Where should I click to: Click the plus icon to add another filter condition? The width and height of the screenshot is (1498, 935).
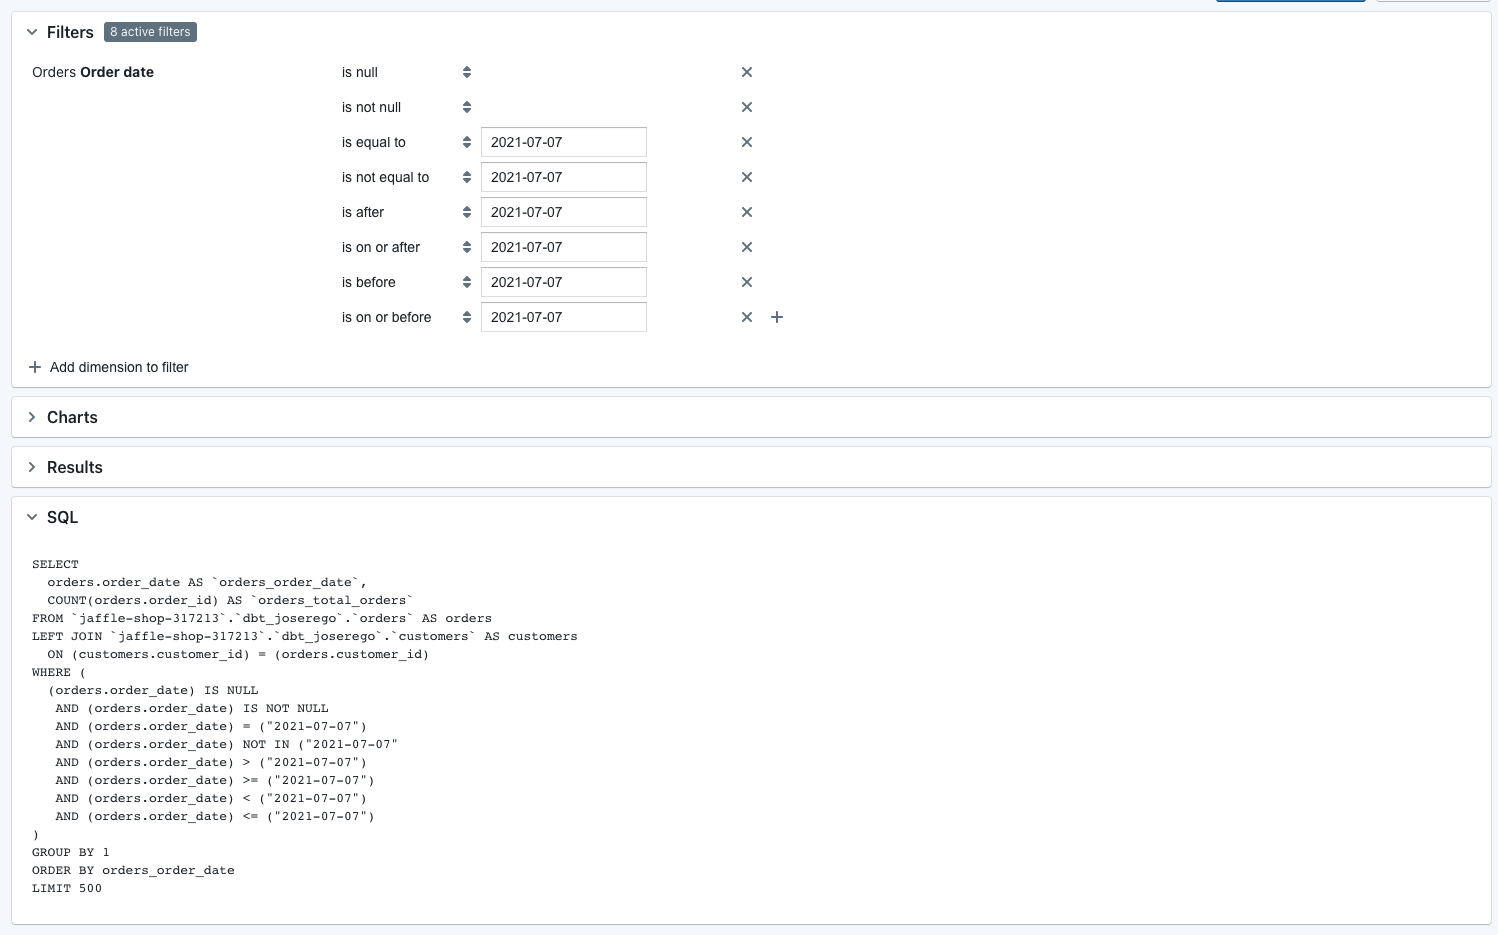777,317
